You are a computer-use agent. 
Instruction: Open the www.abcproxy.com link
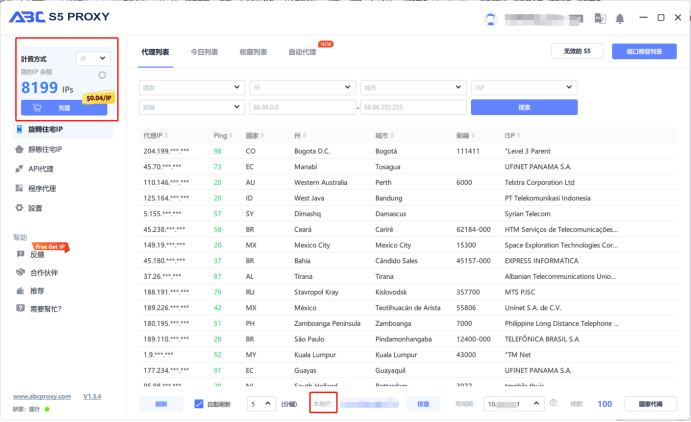[x=40, y=396]
